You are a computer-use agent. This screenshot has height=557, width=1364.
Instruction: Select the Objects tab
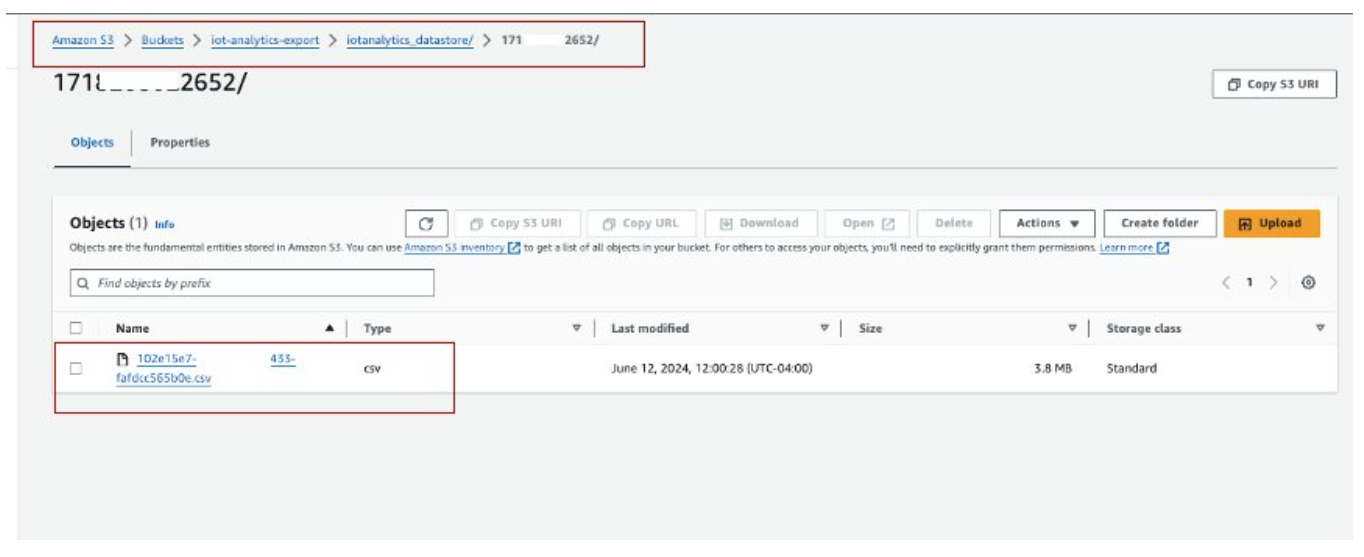pos(92,143)
